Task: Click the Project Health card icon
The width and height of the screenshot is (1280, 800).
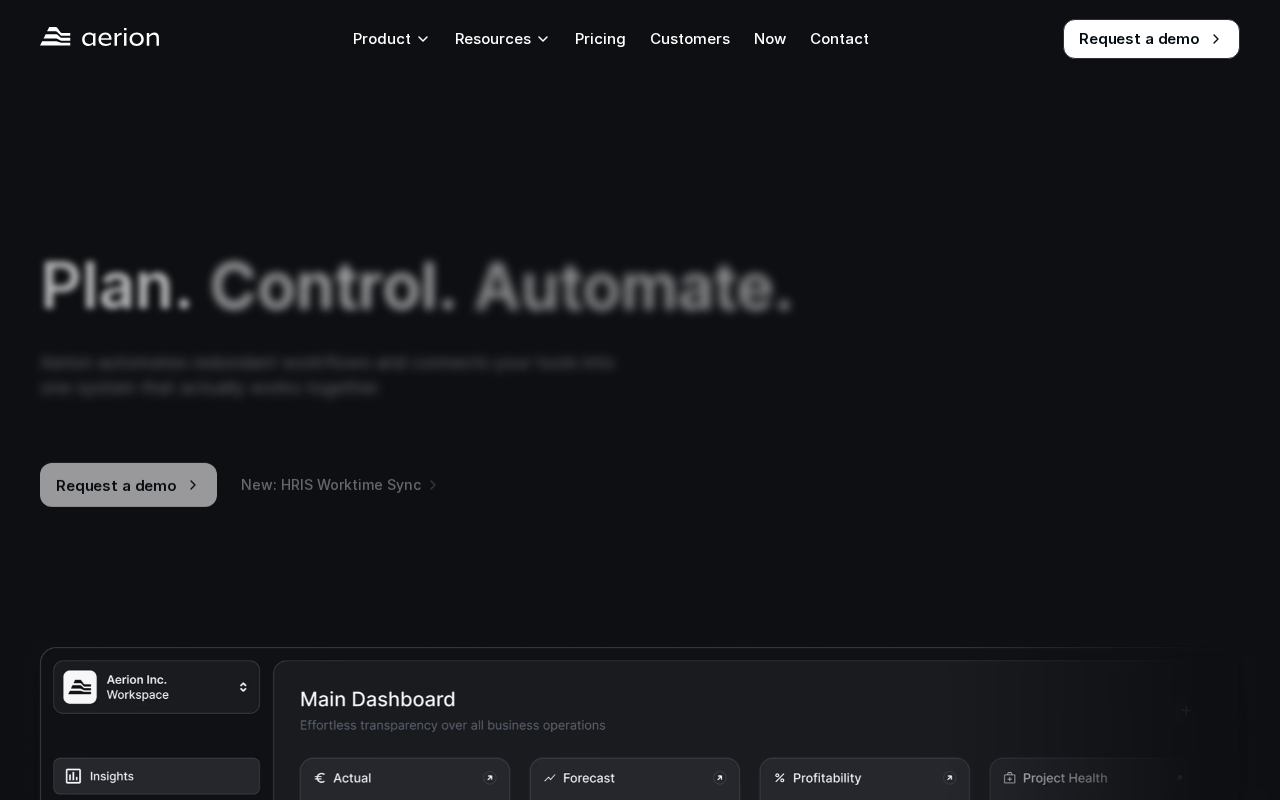Action: coord(1010,778)
